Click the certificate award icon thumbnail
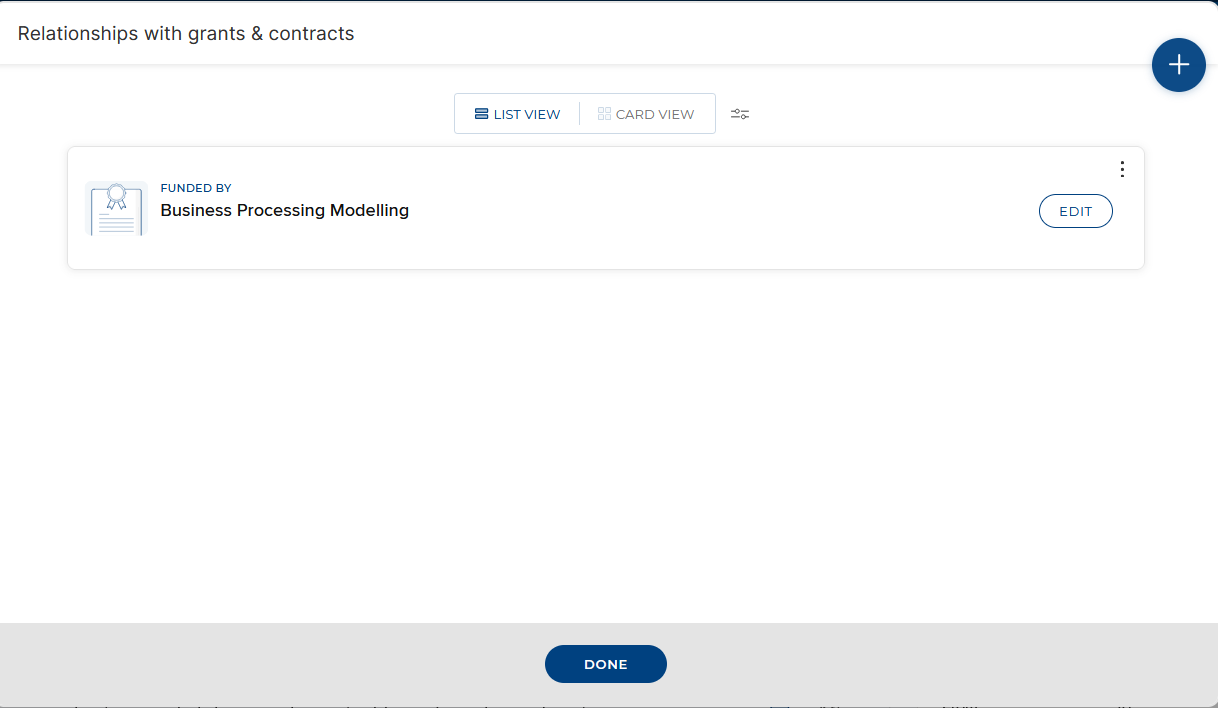The height and width of the screenshot is (708, 1218). [116, 208]
